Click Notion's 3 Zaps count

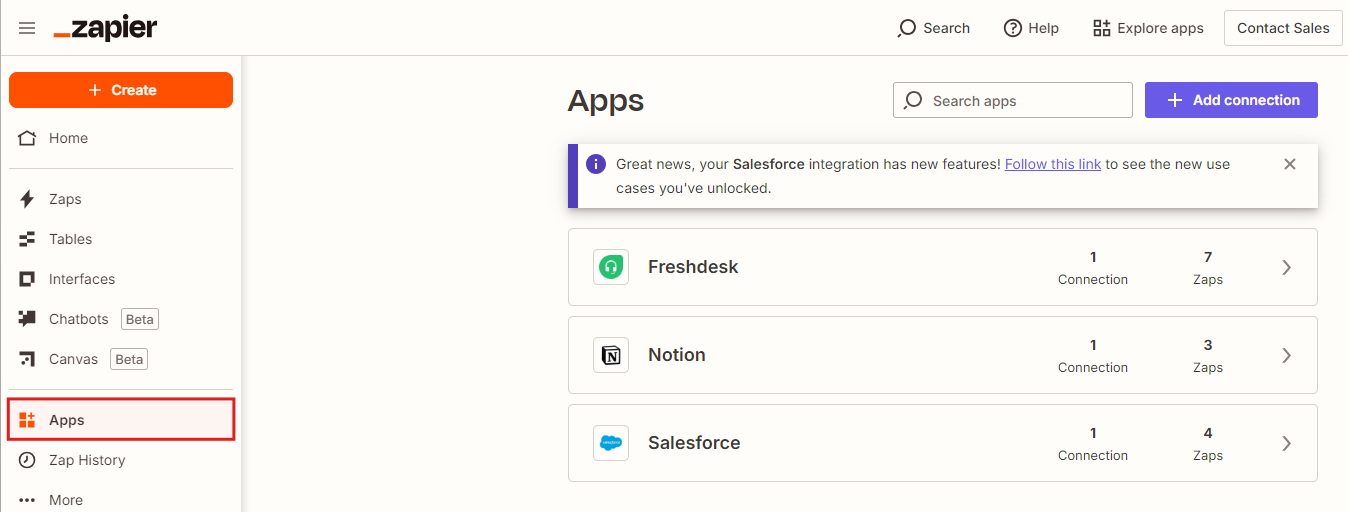click(1208, 356)
